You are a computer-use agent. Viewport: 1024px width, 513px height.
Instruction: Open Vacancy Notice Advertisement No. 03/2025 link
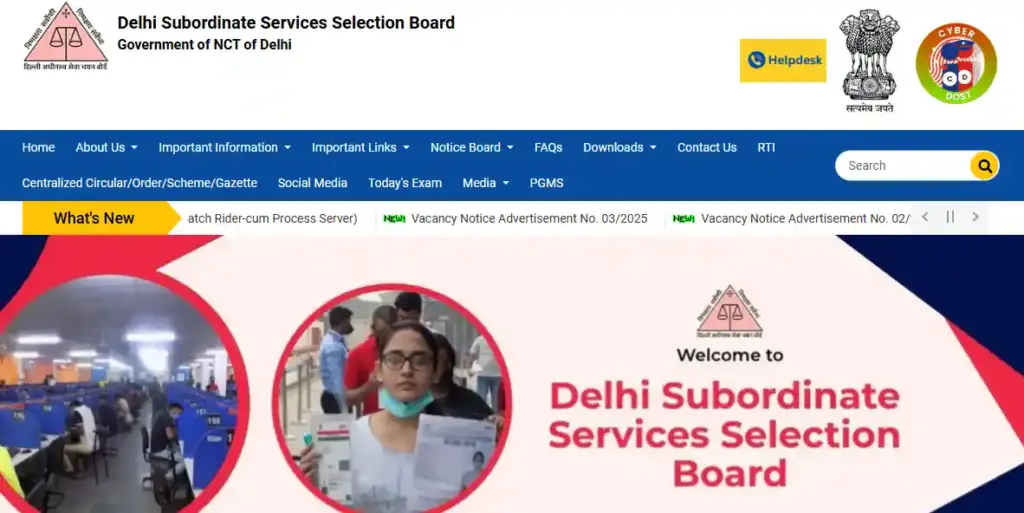pyautogui.click(x=529, y=219)
